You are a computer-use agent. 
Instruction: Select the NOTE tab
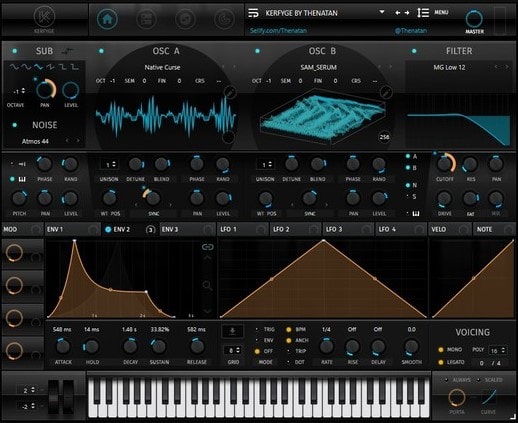(x=494, y=229)
